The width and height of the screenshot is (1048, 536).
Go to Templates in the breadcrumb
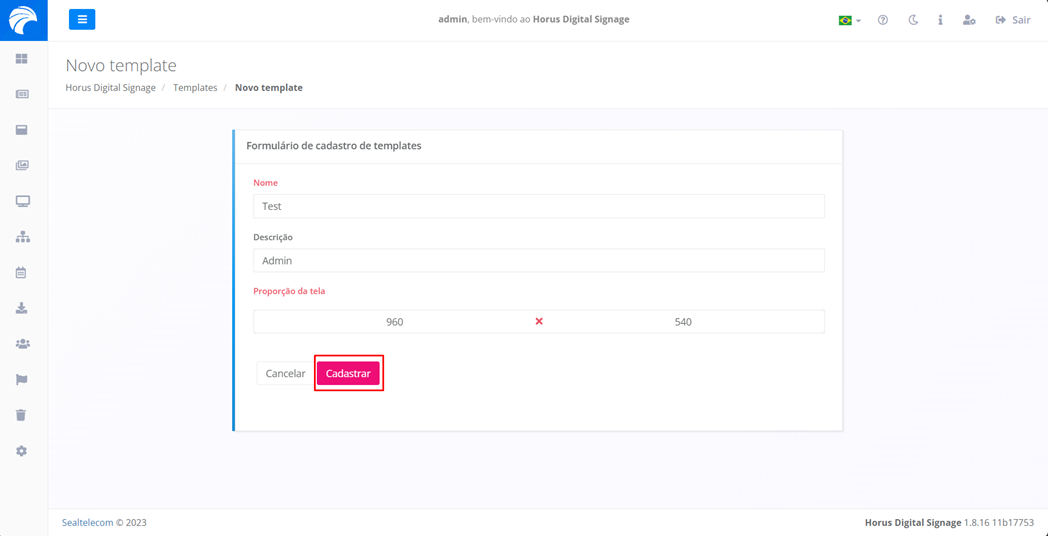(x=195, y=88)
